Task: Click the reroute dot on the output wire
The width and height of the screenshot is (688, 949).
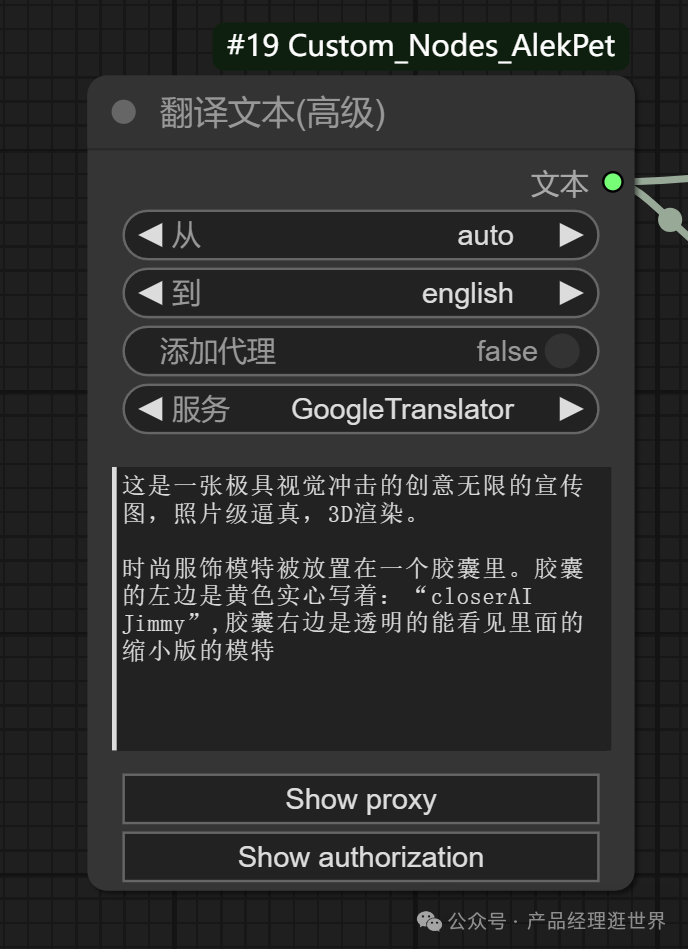Action: tap(669, 219)
